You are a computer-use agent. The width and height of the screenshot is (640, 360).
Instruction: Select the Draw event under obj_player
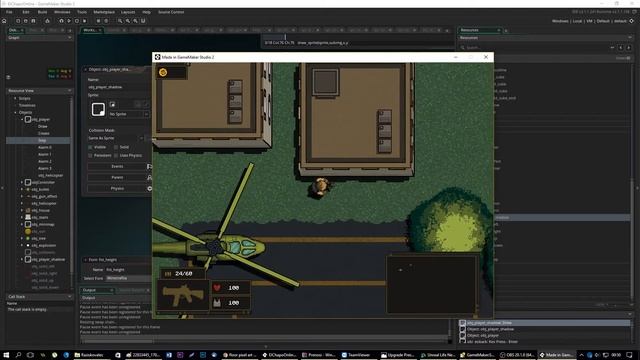42,127
